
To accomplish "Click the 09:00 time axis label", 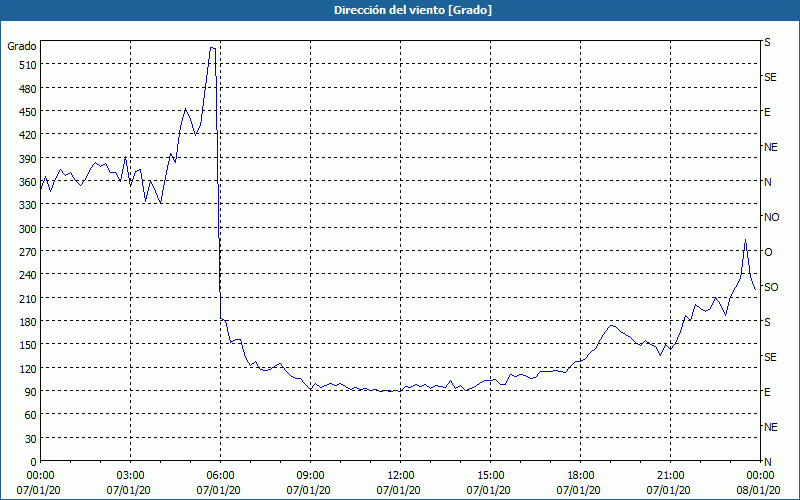I will (x=310, y=476).
